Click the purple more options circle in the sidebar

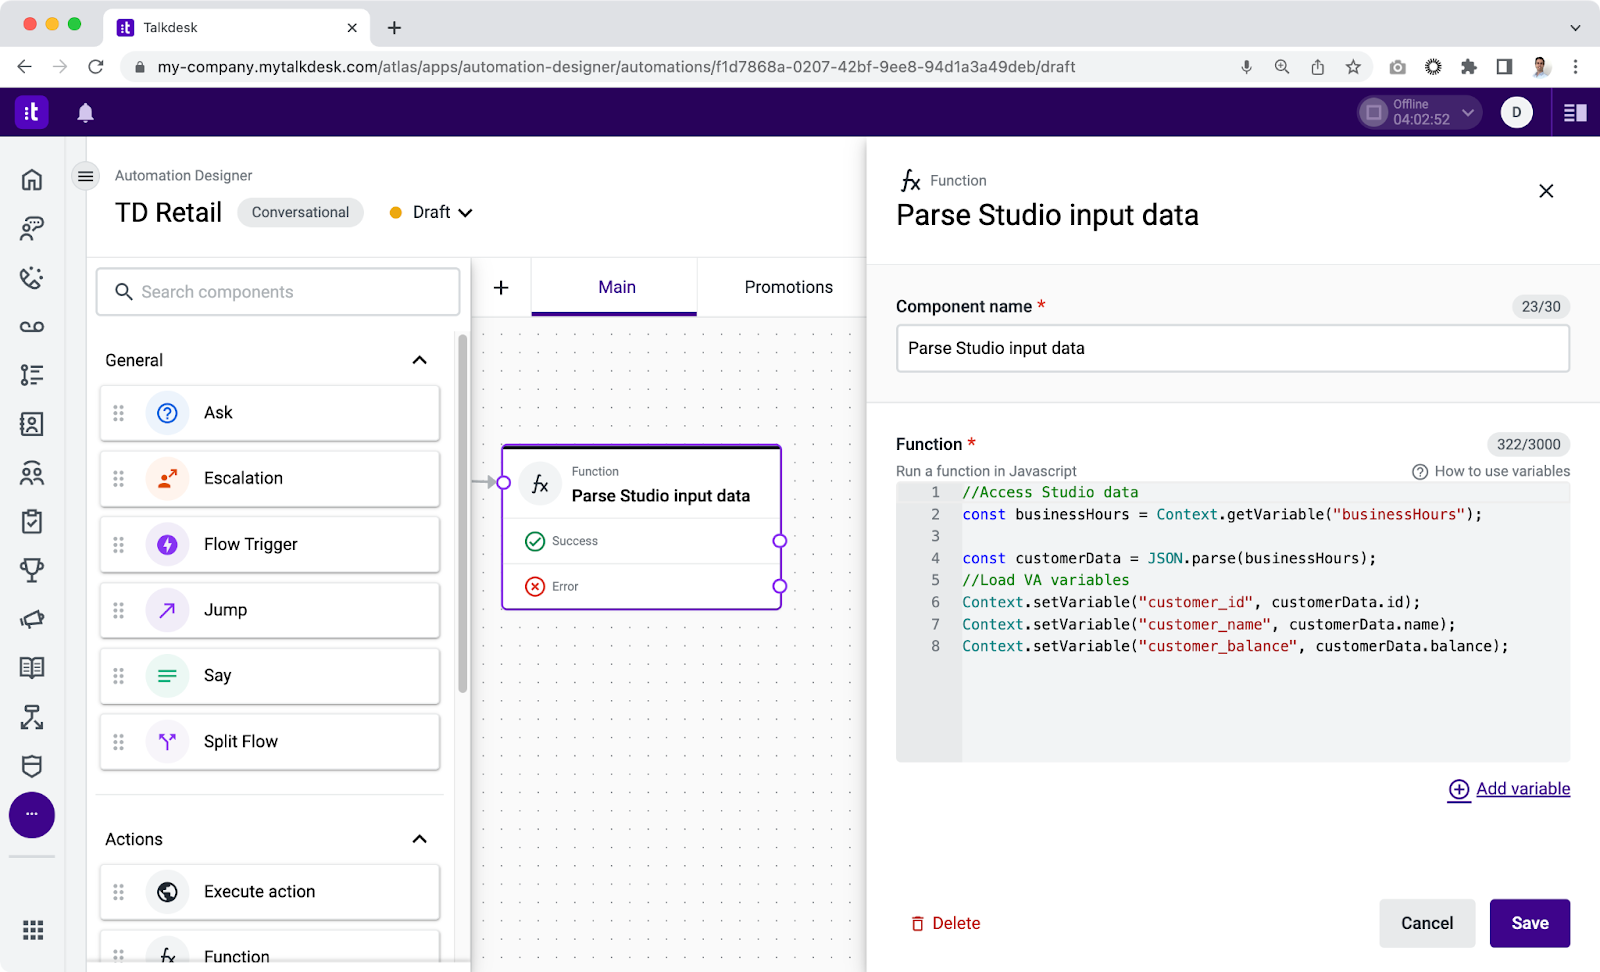pos(32,815)
